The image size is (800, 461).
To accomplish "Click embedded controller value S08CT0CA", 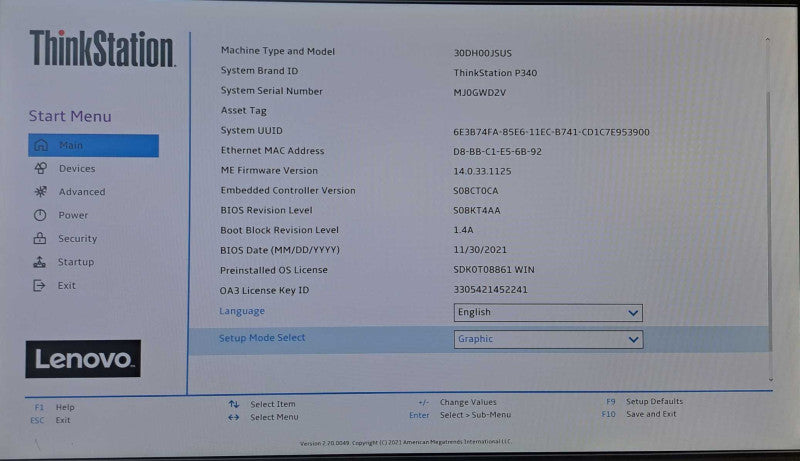I will 476,191.
